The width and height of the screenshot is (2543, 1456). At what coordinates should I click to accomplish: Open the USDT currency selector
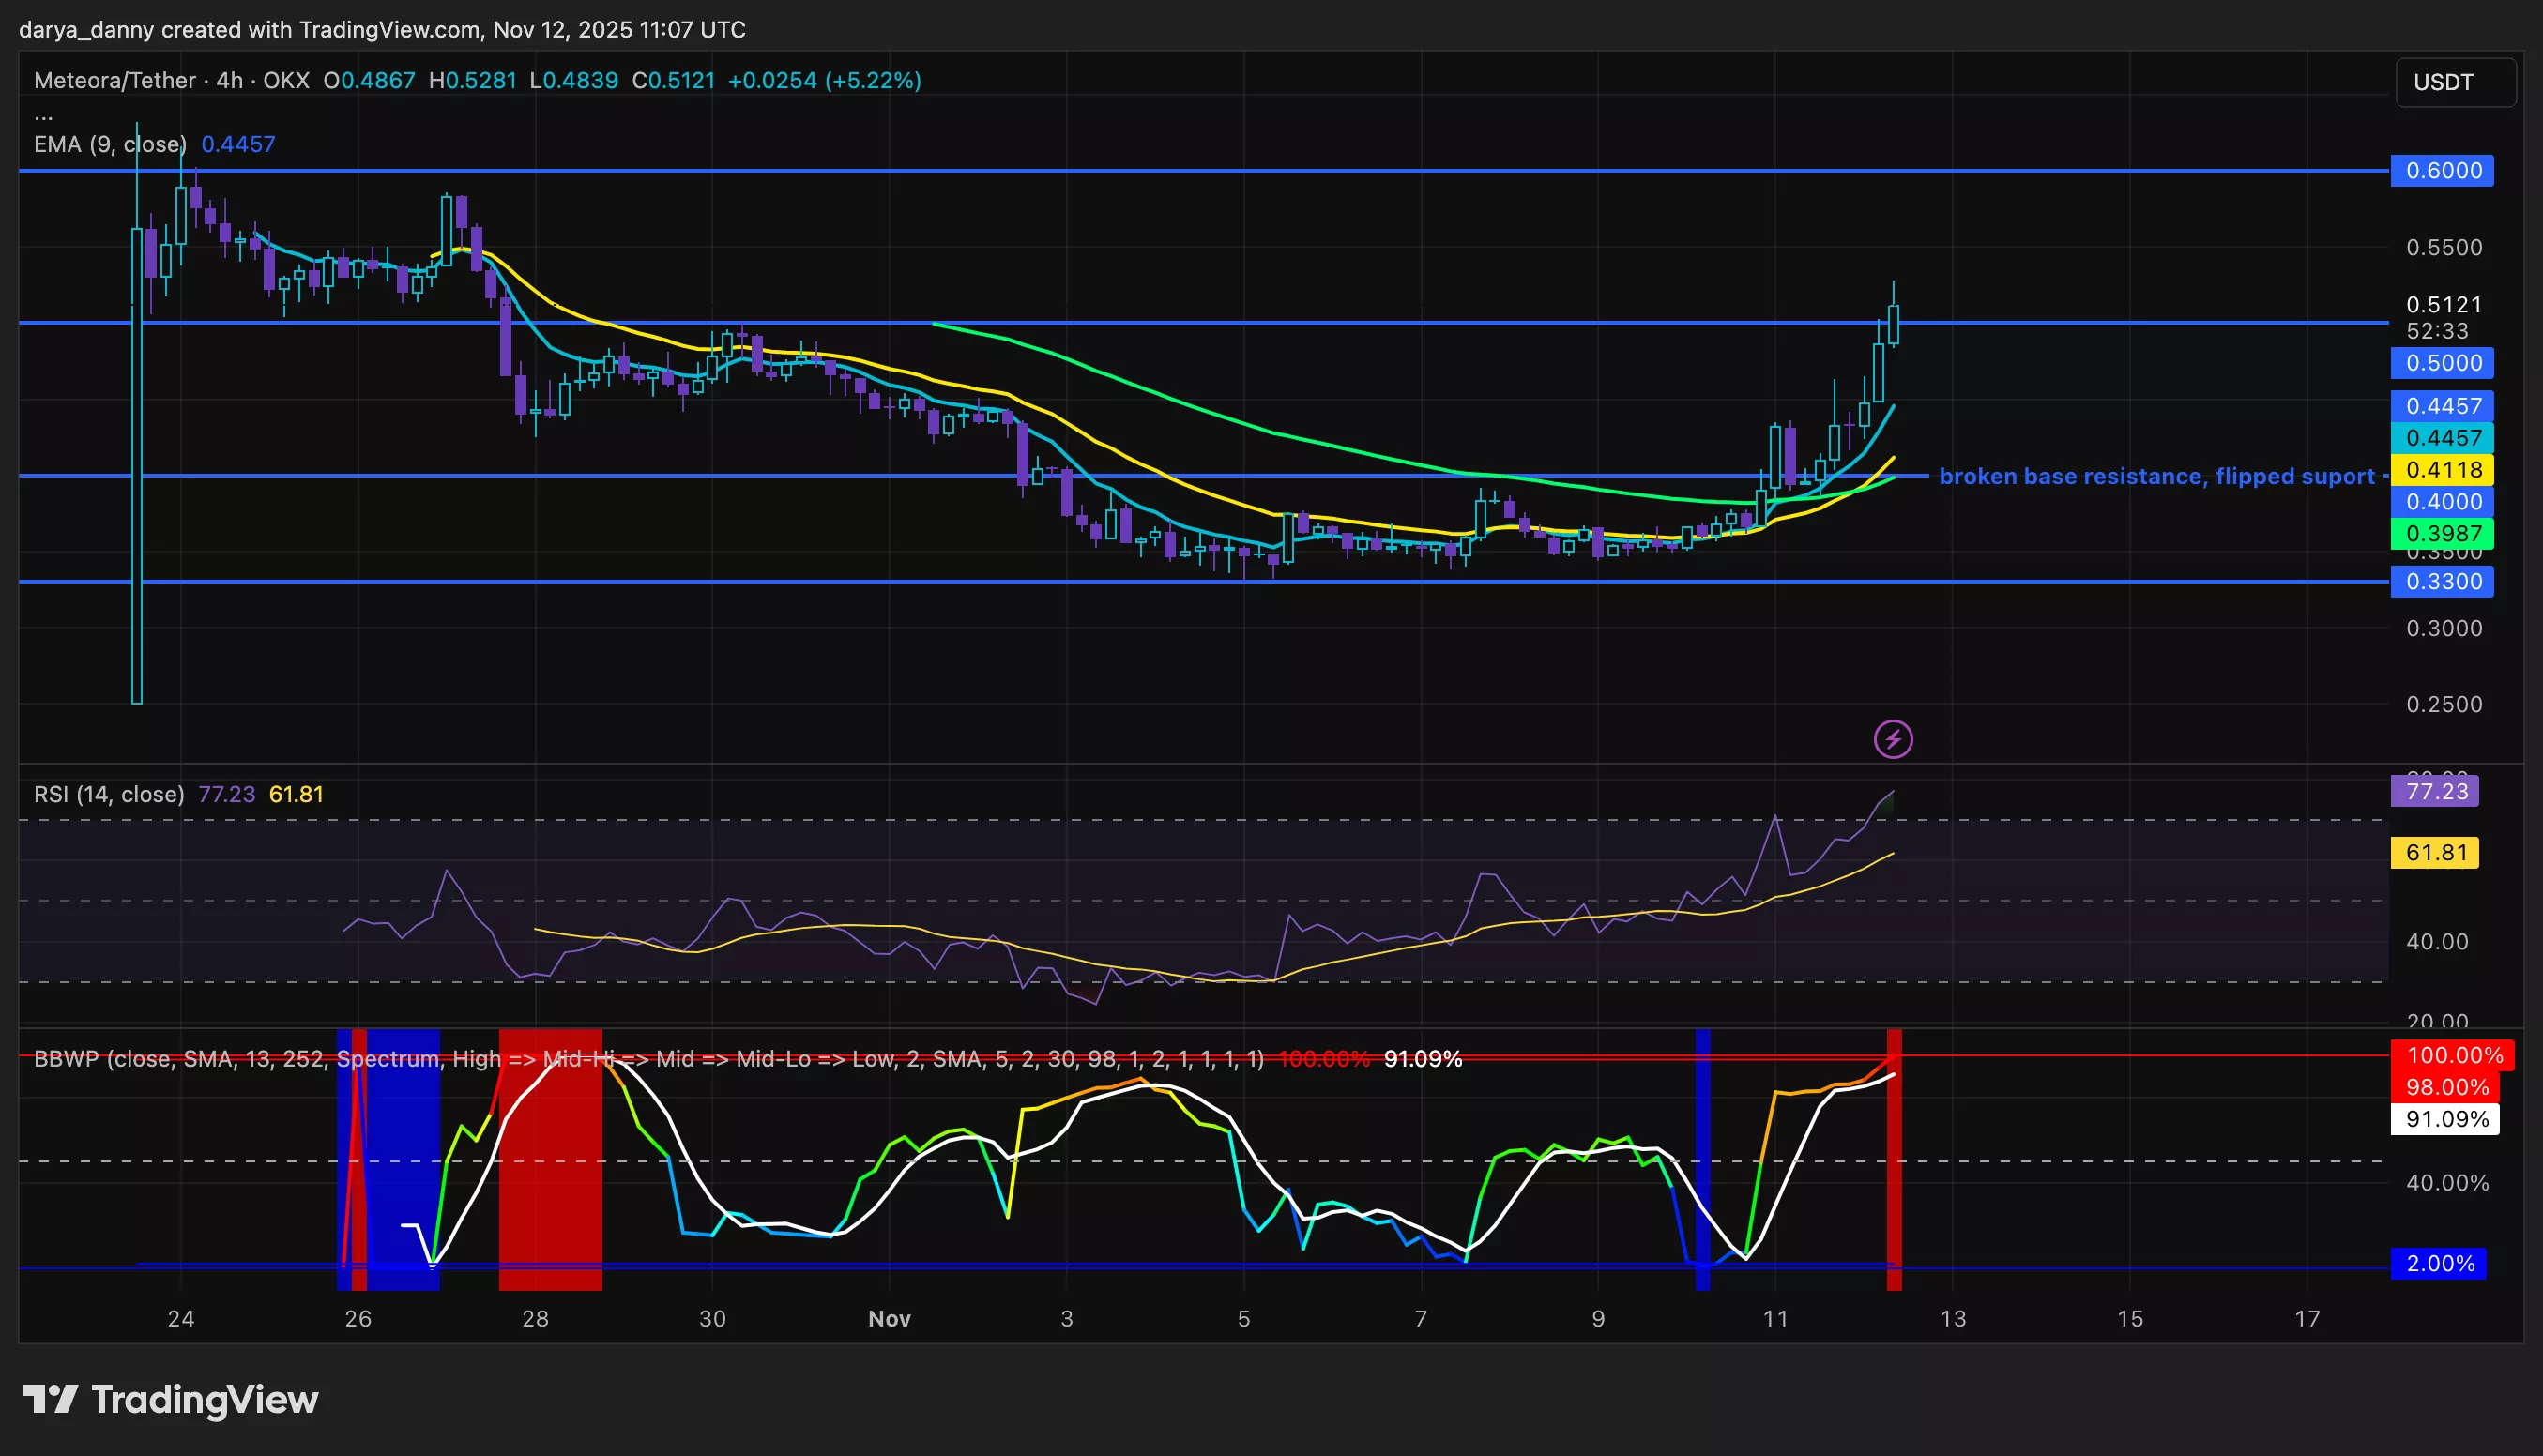2455,83
